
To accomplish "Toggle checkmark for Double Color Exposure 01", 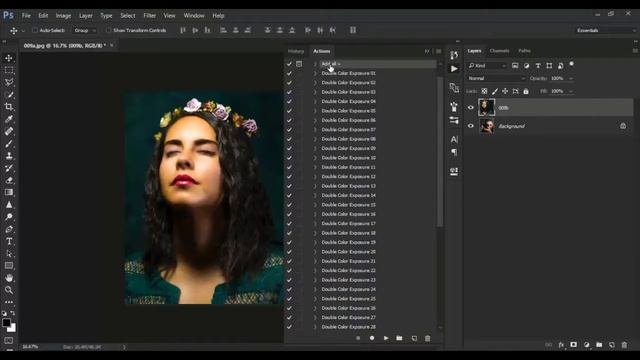I will coord(289,73).
